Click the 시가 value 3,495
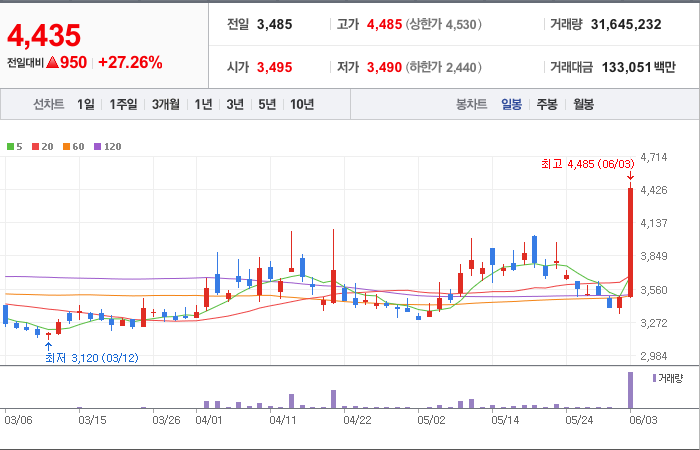 pyautogui.click(x=274, y=67)
